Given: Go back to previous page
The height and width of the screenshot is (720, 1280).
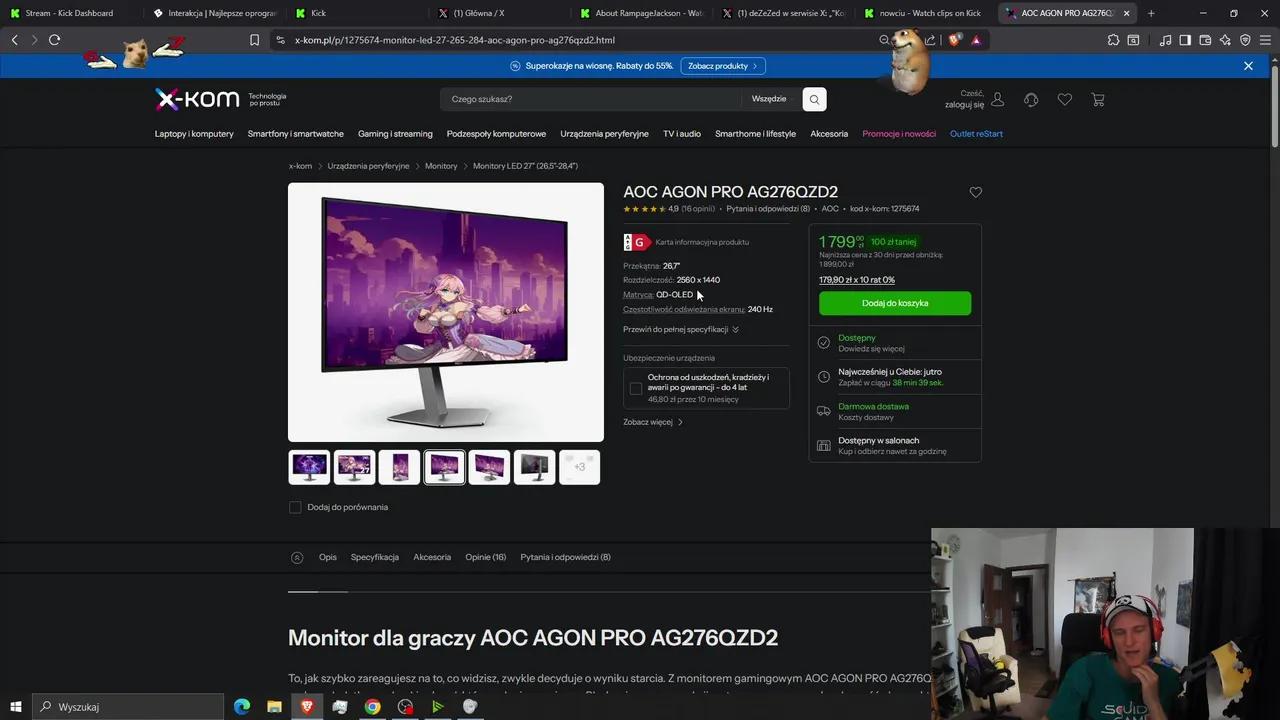Looking at the screenshot, I should 14,40.
